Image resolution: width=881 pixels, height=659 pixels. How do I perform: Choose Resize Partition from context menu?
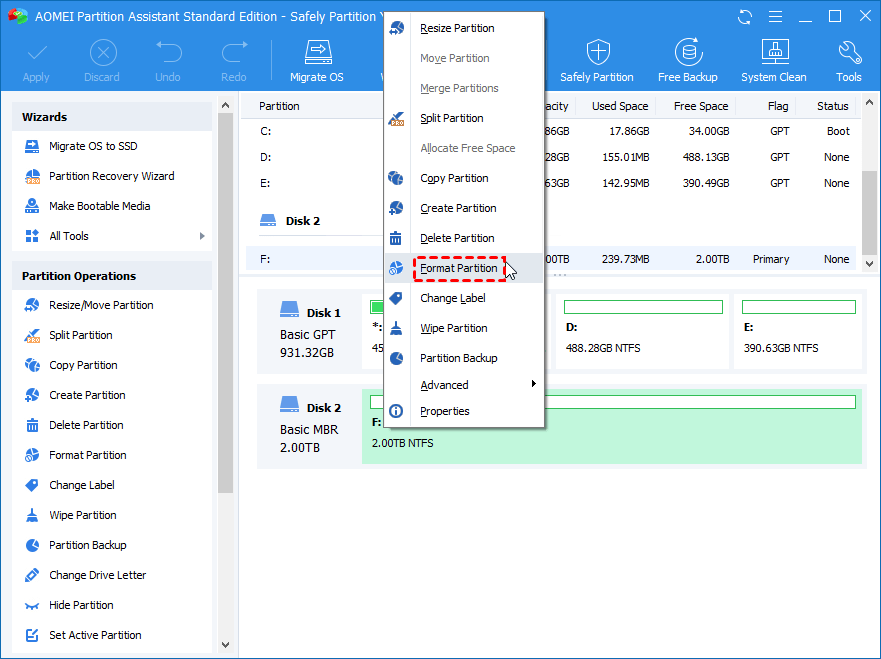[x=457, y=28]
